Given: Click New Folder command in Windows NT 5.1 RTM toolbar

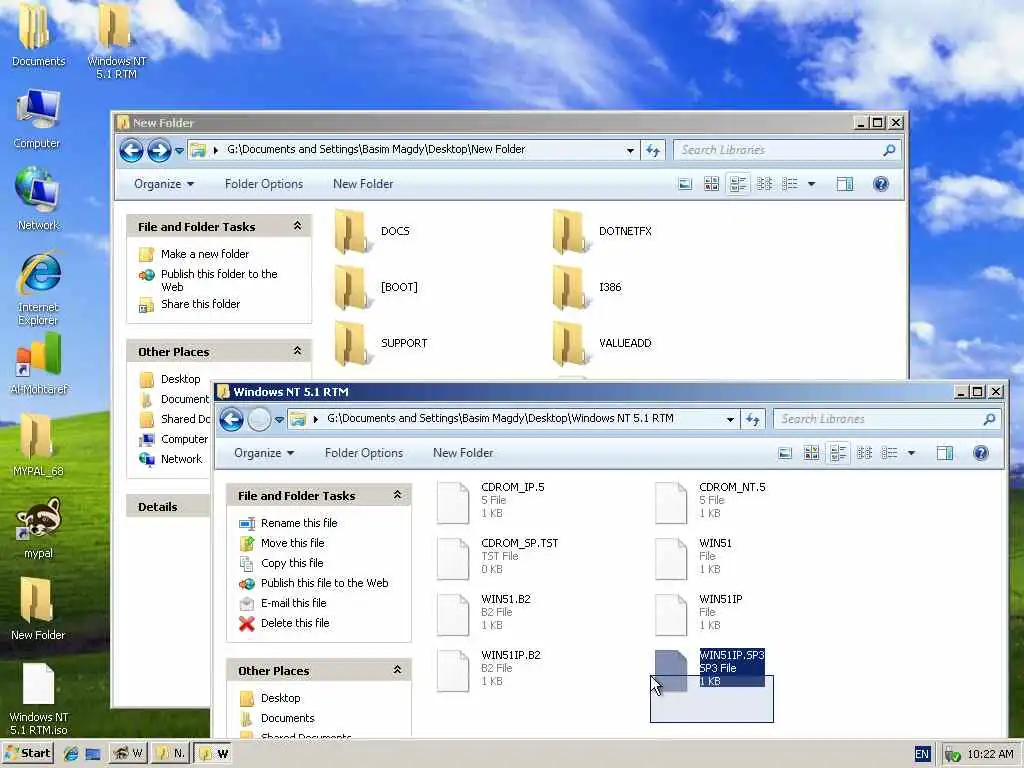Looking at the screenshot, I should click(463, 453).
